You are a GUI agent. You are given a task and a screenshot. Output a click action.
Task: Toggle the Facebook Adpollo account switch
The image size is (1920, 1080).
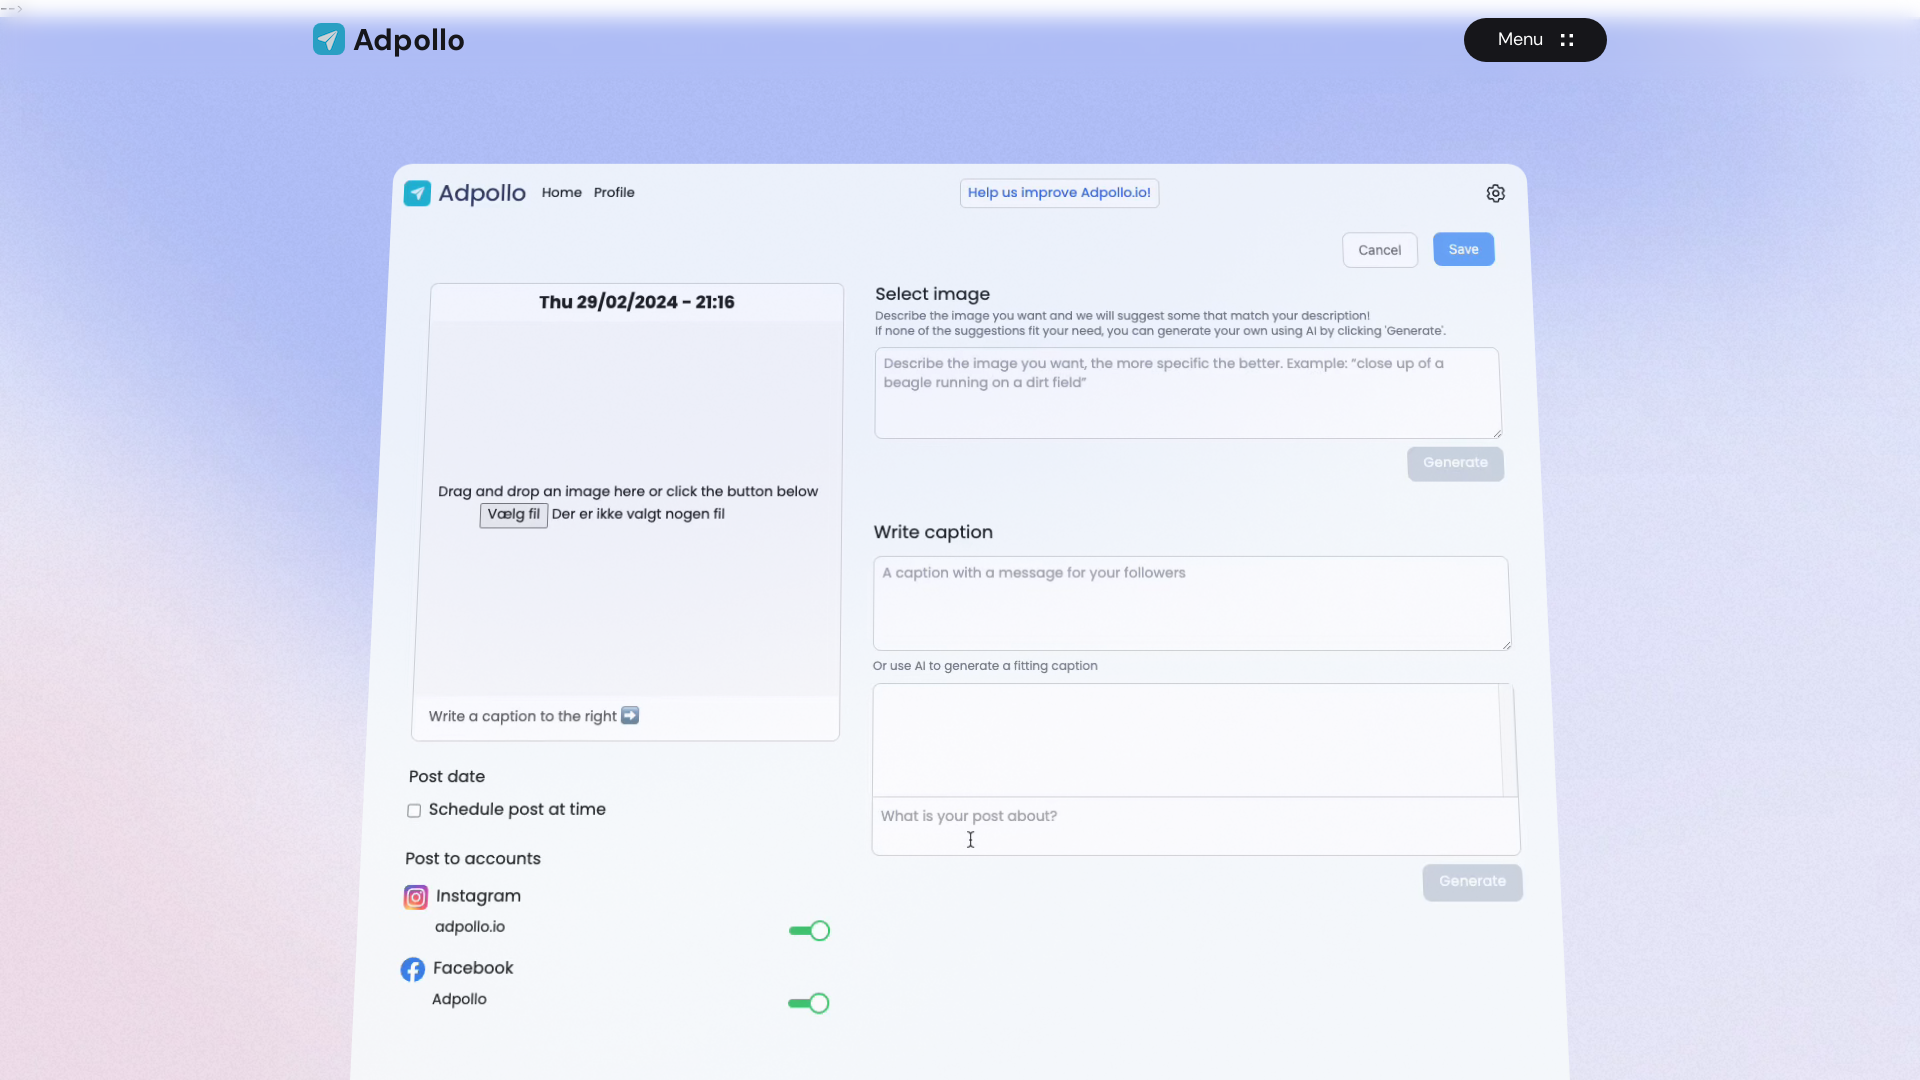click(x=808, y=1003)
